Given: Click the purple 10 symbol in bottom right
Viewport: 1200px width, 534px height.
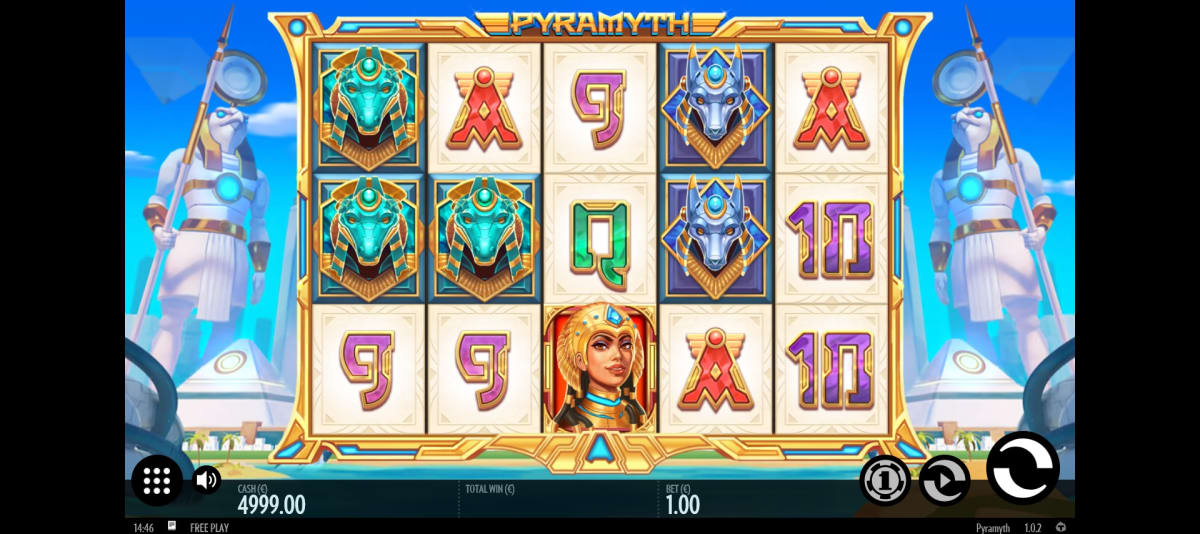Looking at the screenshot, I should pyautogui.click(x=831, y=368).
